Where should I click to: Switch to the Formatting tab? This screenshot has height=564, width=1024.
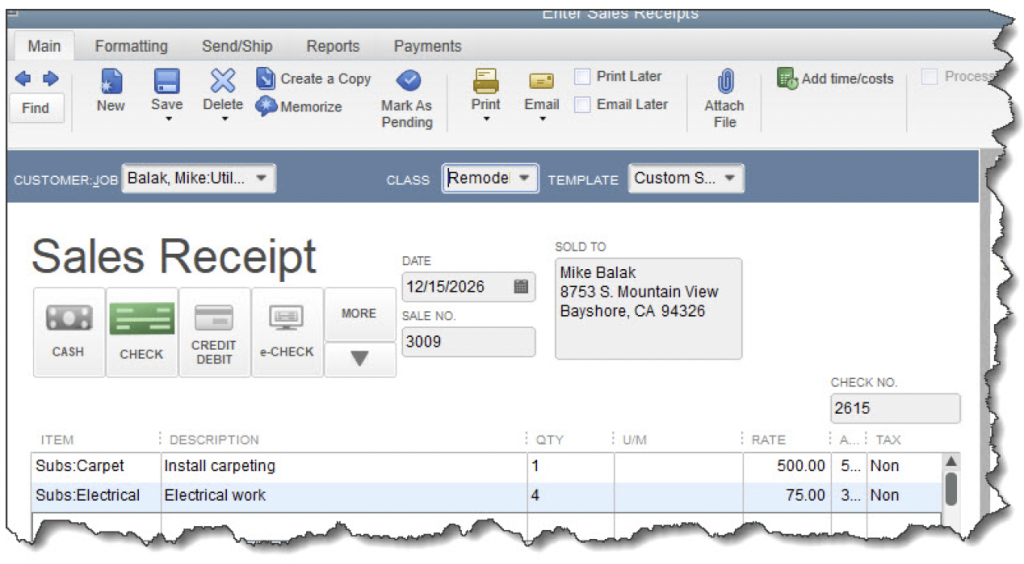click(131, 46)
